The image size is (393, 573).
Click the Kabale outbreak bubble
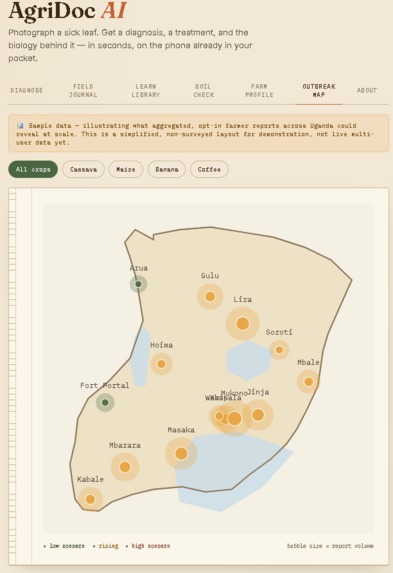90,499
